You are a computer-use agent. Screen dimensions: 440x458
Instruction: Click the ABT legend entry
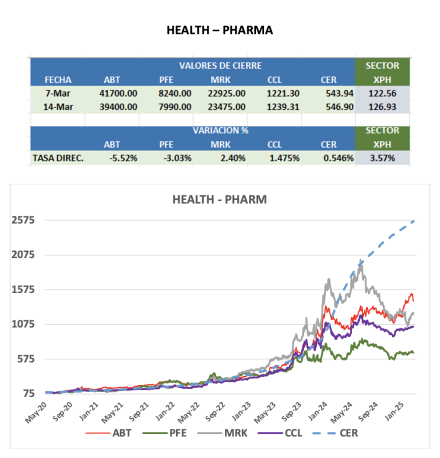pos(108,433)
